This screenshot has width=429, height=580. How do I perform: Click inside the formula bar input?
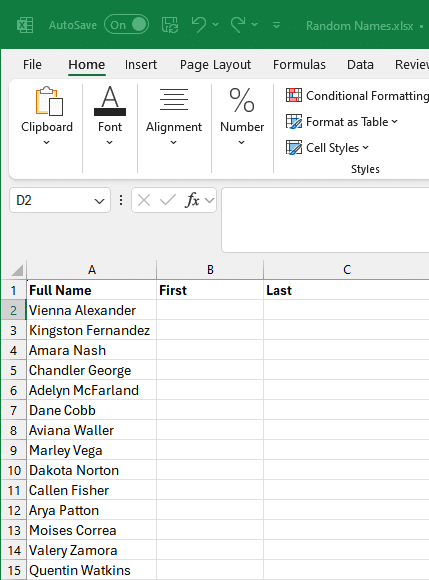tap(325, 220)
